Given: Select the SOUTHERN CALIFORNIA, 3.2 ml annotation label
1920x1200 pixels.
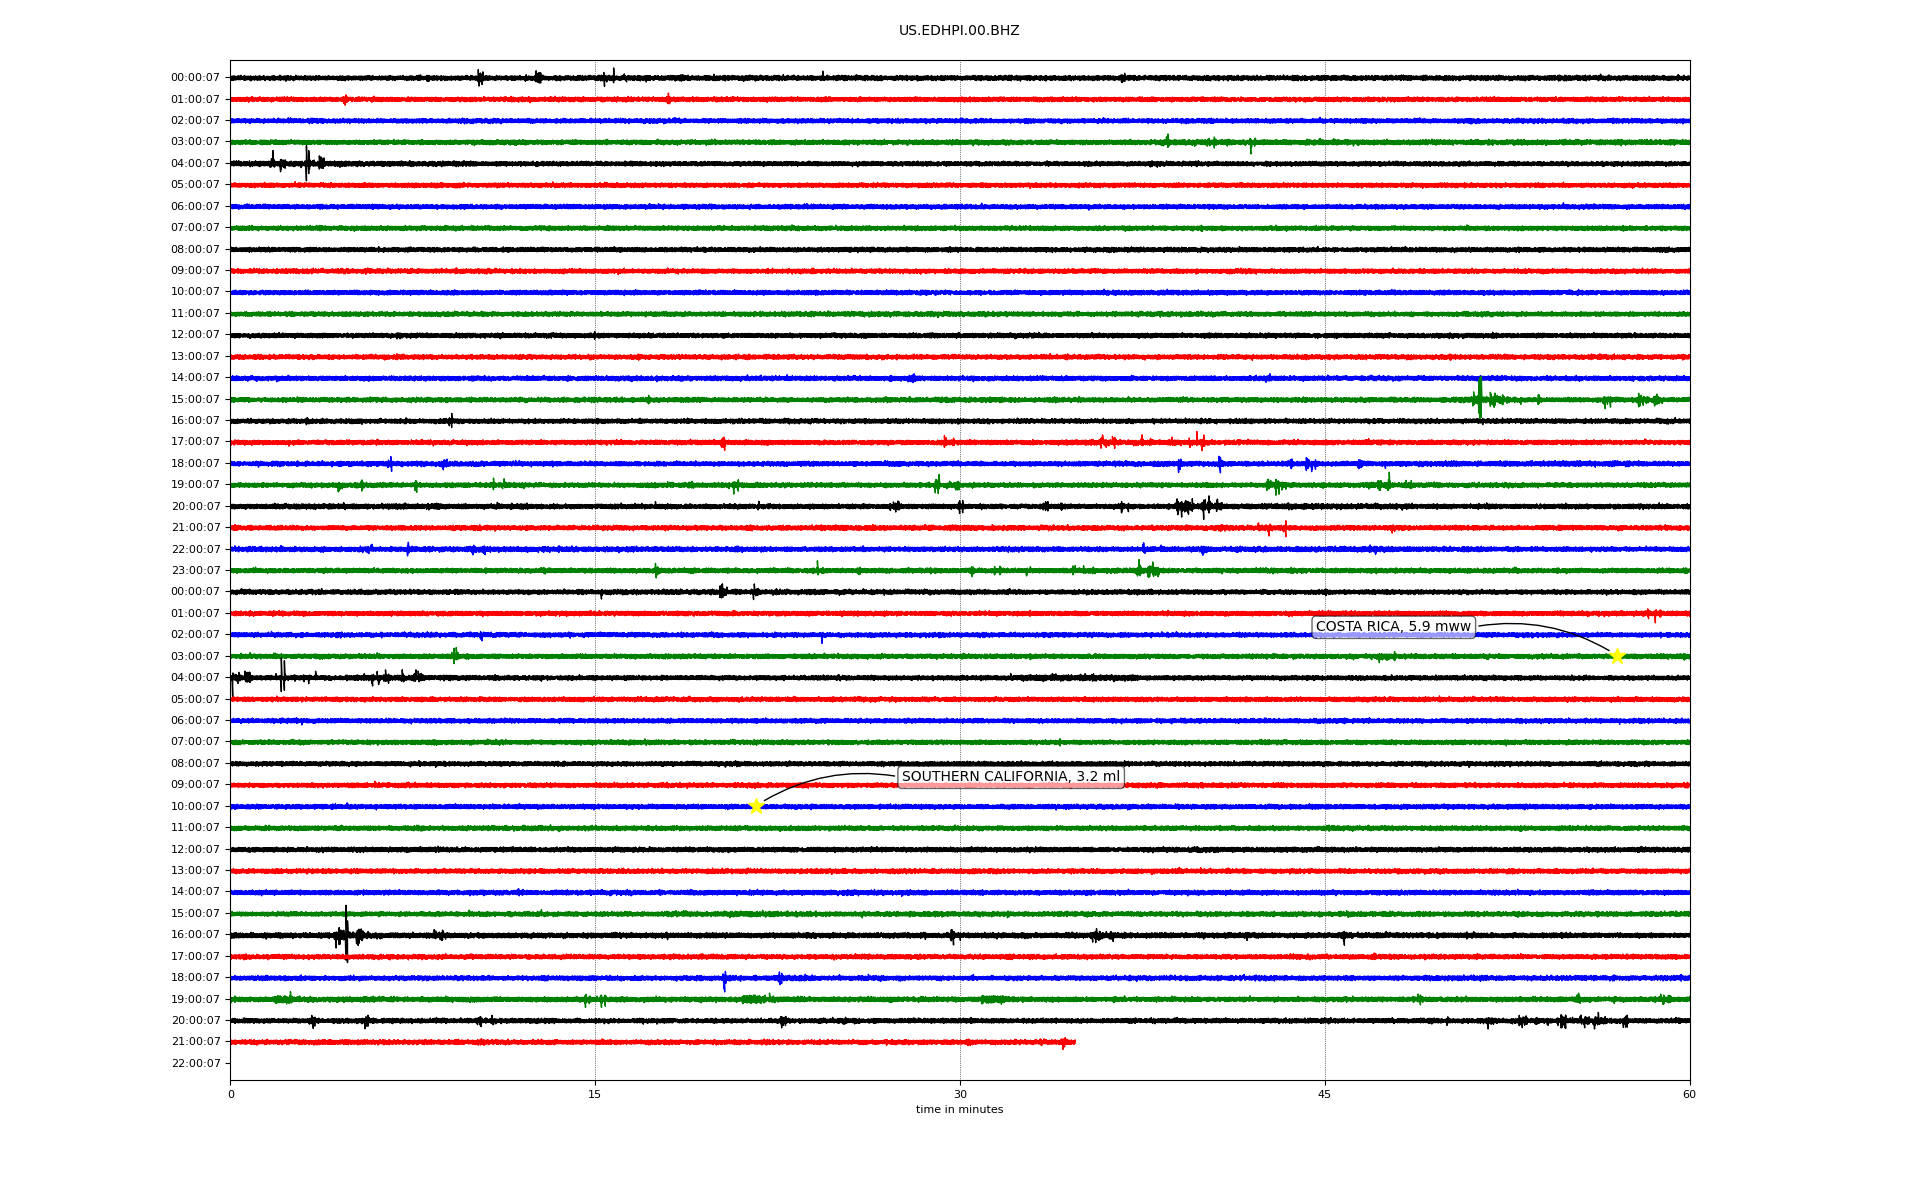Looking at the screenshot, I should pos(1010,777).
